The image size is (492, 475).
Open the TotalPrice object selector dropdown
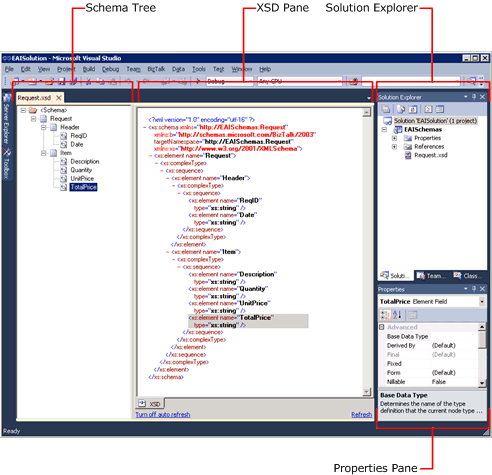click(482, 302)
